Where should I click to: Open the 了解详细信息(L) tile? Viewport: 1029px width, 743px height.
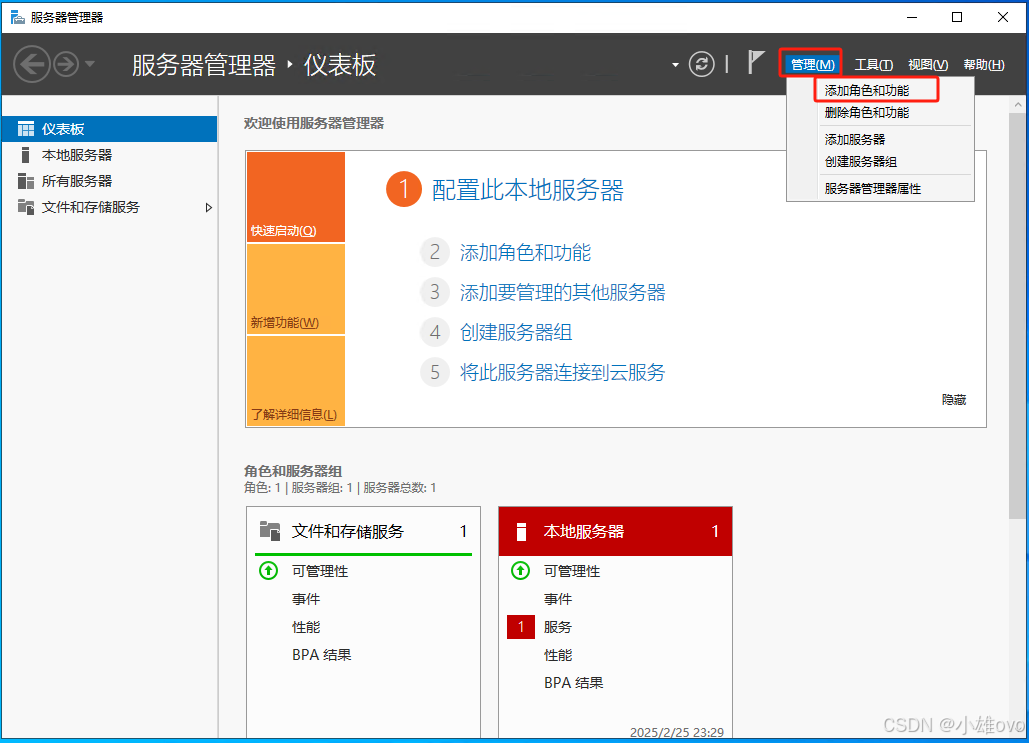click(296, 381)
